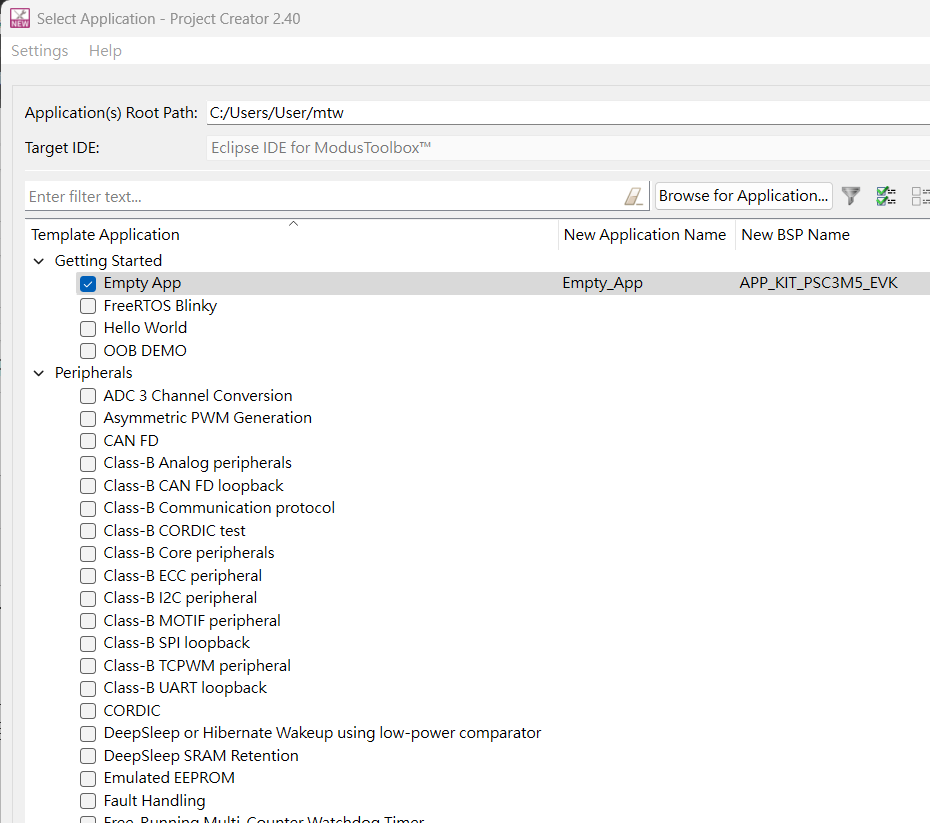Viewport: 930px width, 823px height.
Task: Select the Hello World label
Action: tap(145, 328)
